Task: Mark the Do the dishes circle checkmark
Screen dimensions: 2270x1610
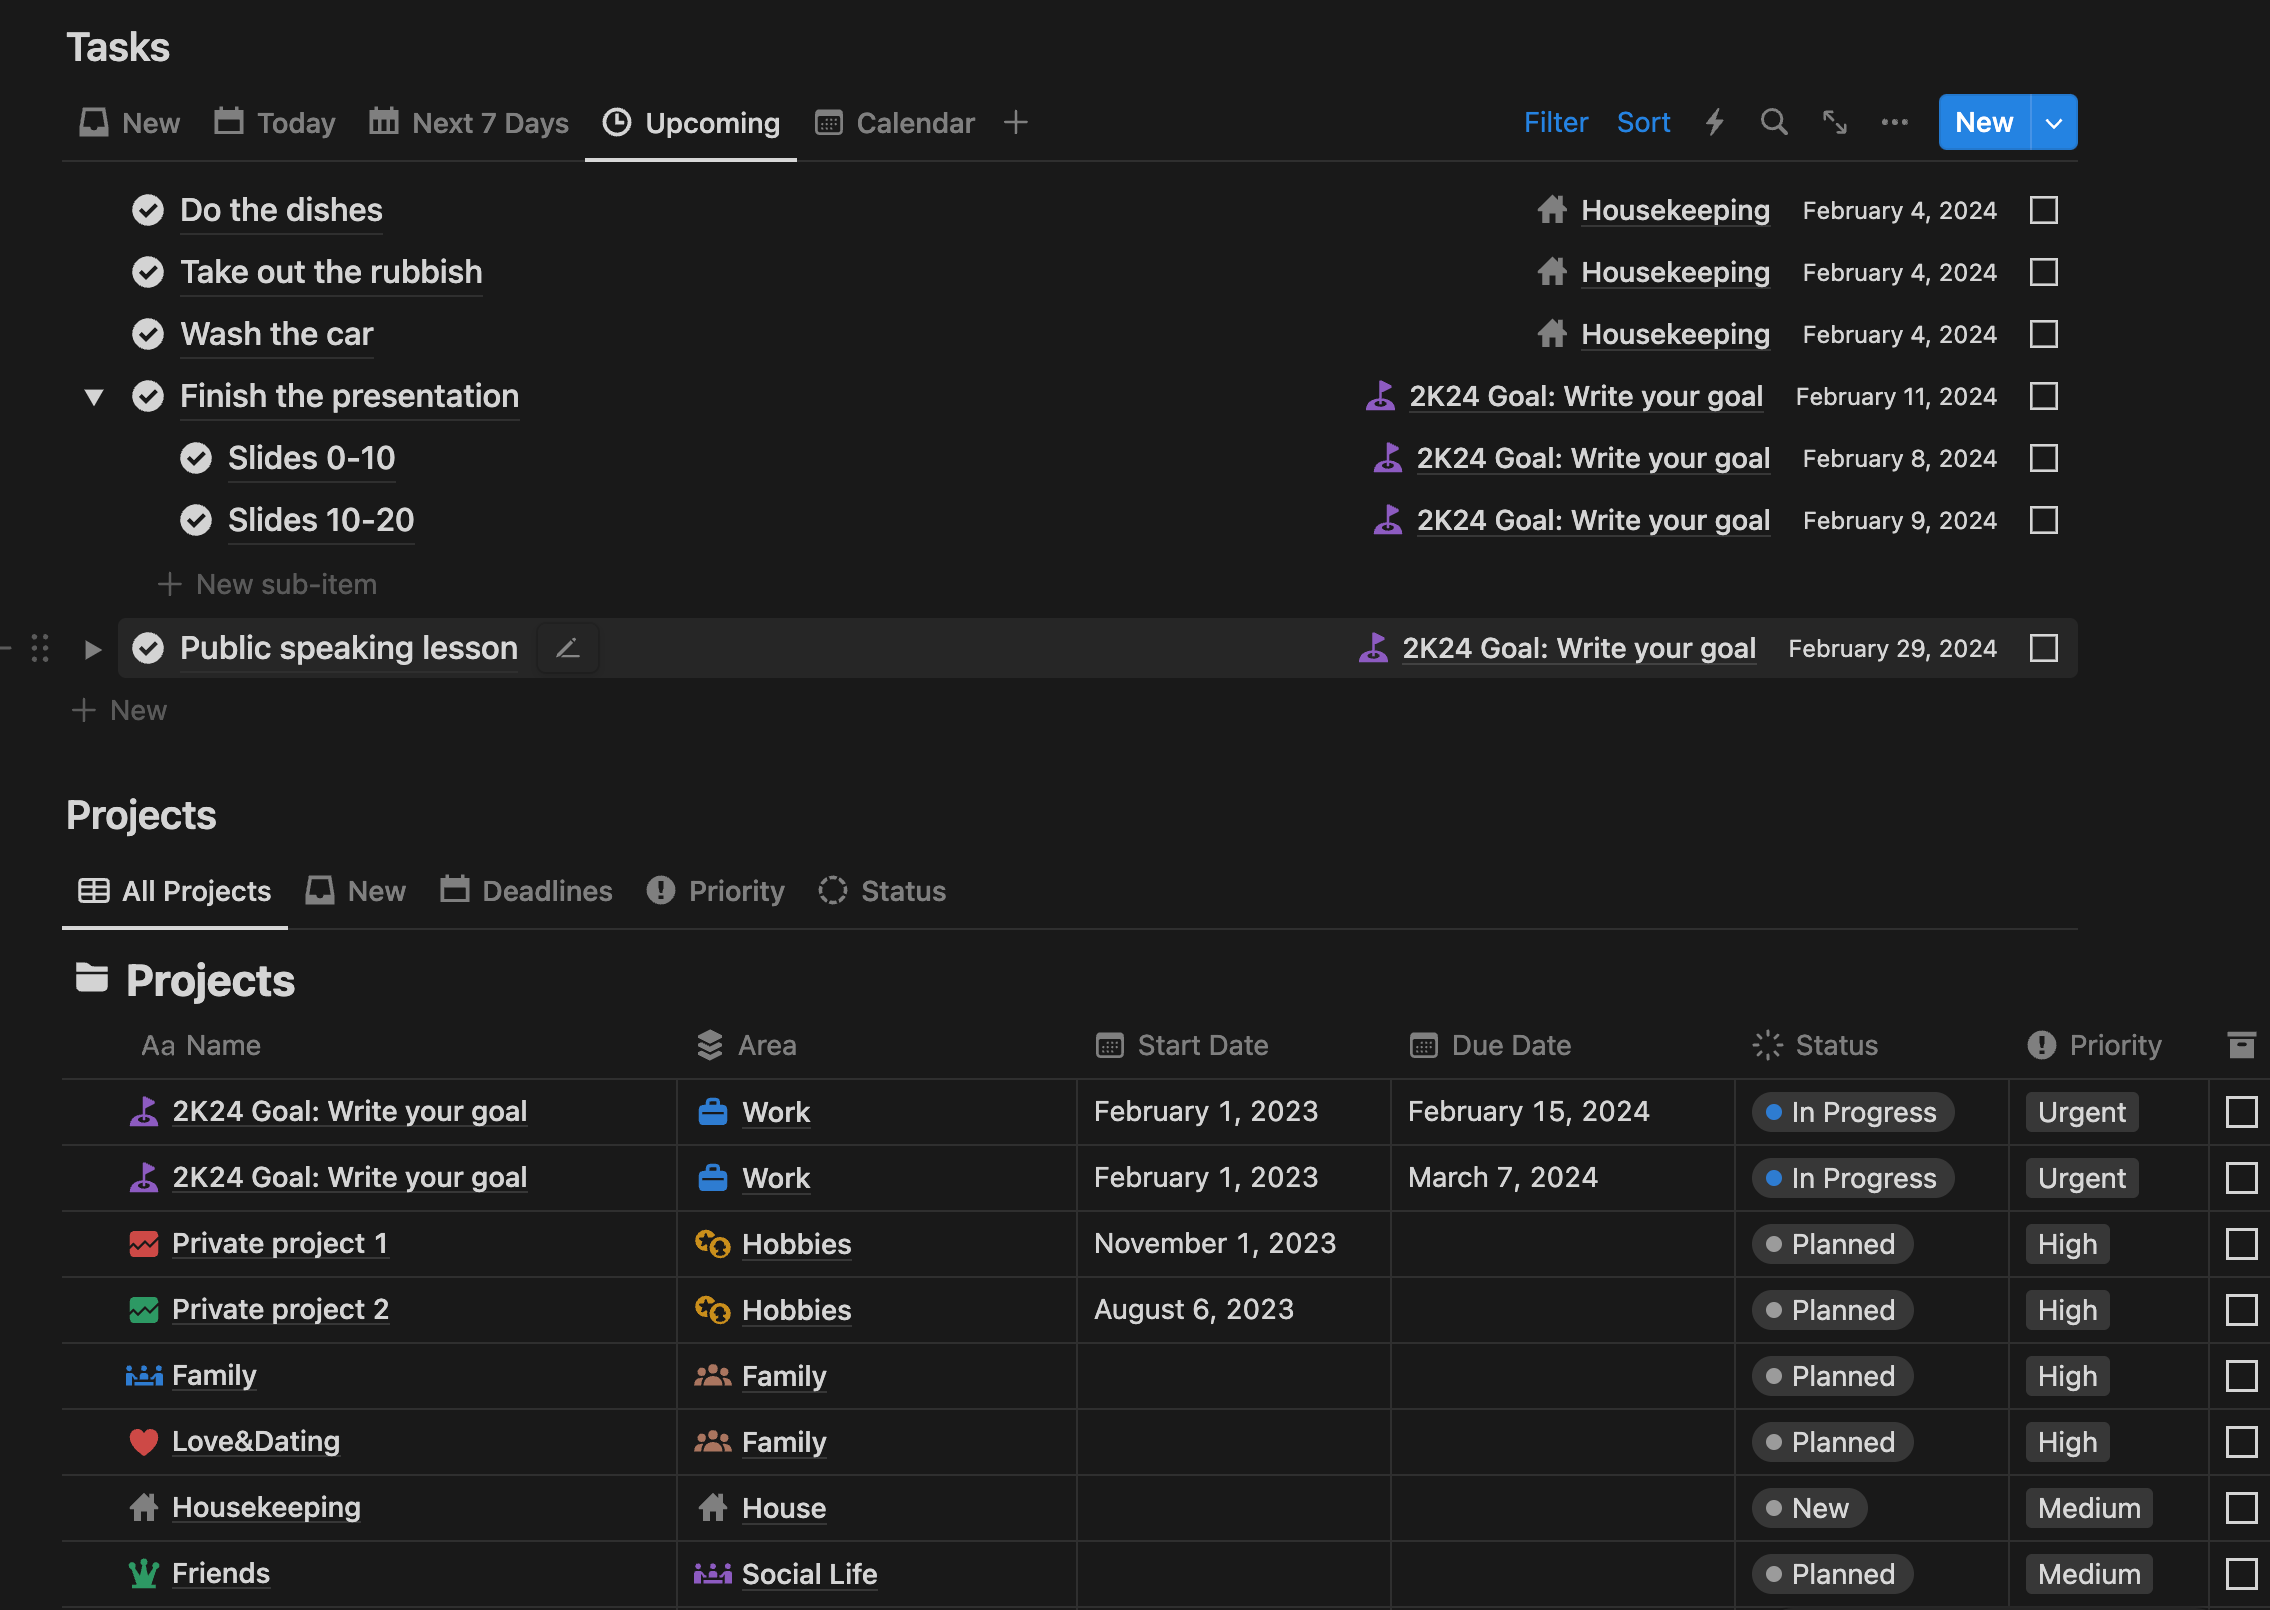Action: click(148, 210)
